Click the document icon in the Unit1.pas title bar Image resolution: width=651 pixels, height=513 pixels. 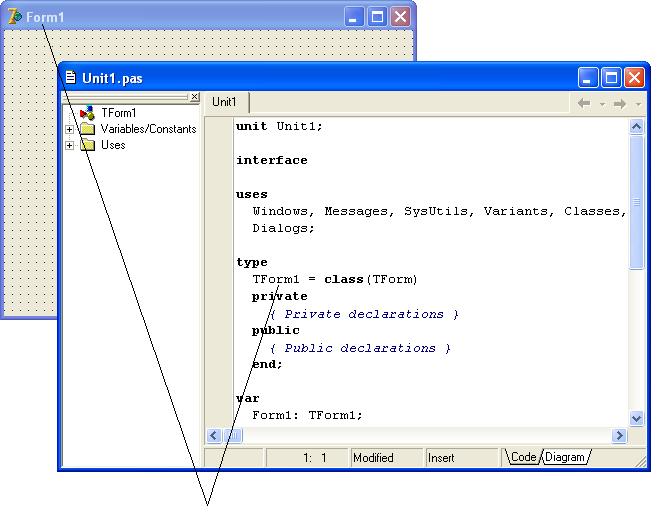tap(71, 77)
